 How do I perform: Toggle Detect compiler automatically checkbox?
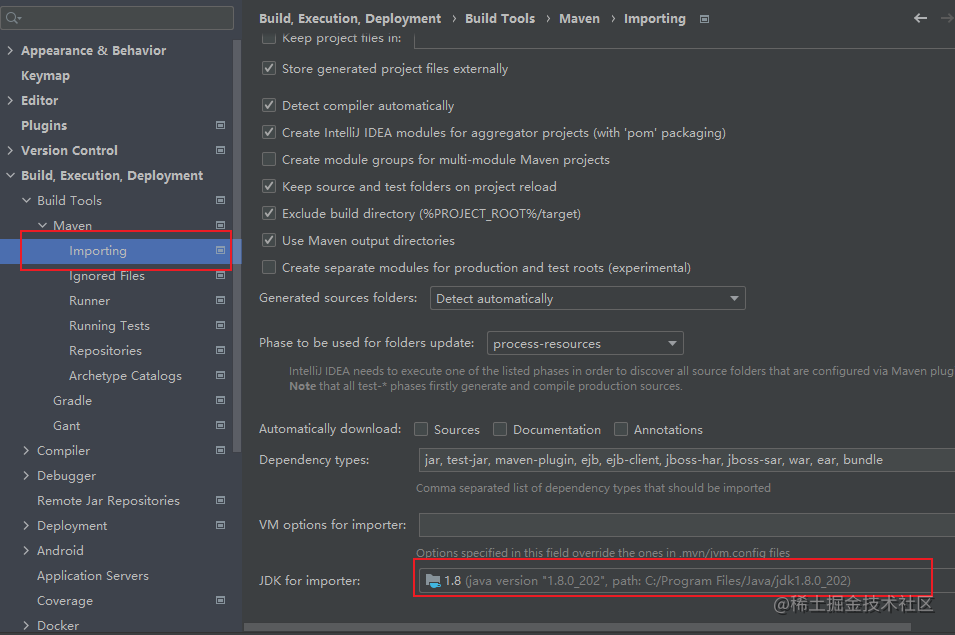(x=269, y=105)
